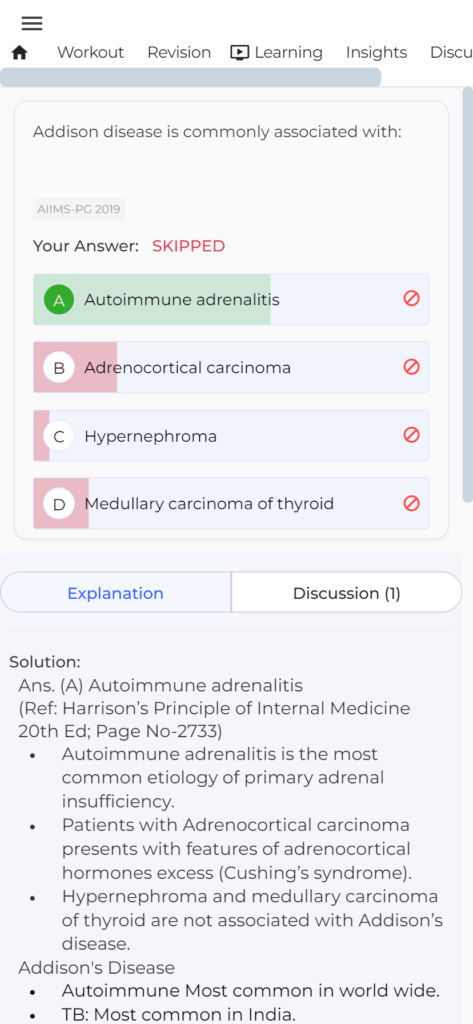Click the vertical page scrollbar

(x=468, y=294)
